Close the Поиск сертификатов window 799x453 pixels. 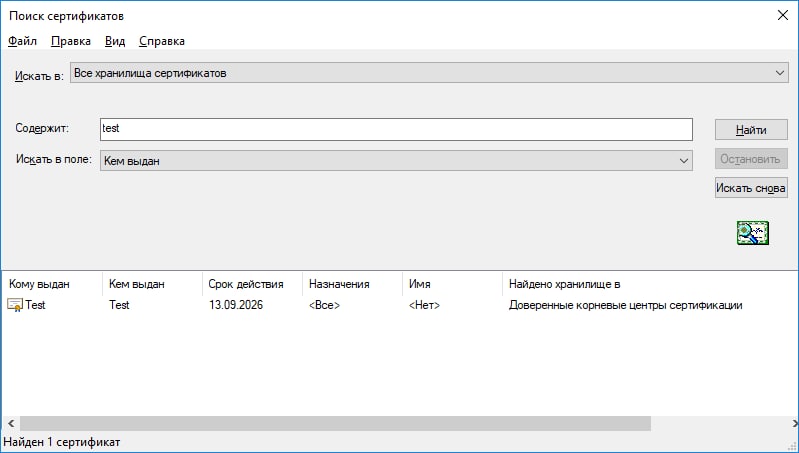tap(783, 15)
